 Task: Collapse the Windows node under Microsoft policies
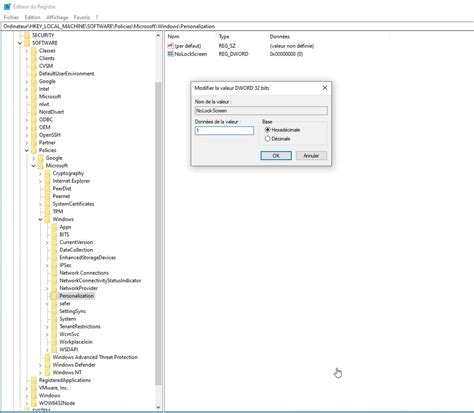point(40,219)
